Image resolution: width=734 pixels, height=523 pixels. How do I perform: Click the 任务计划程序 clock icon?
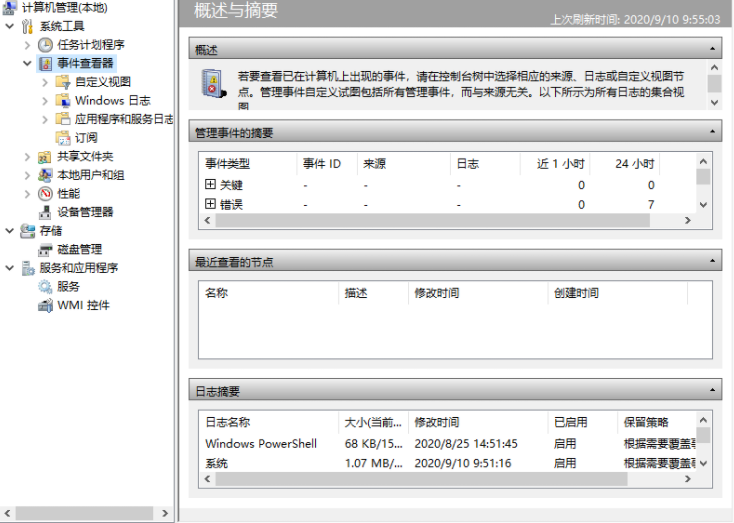click(x=45, y=45)
